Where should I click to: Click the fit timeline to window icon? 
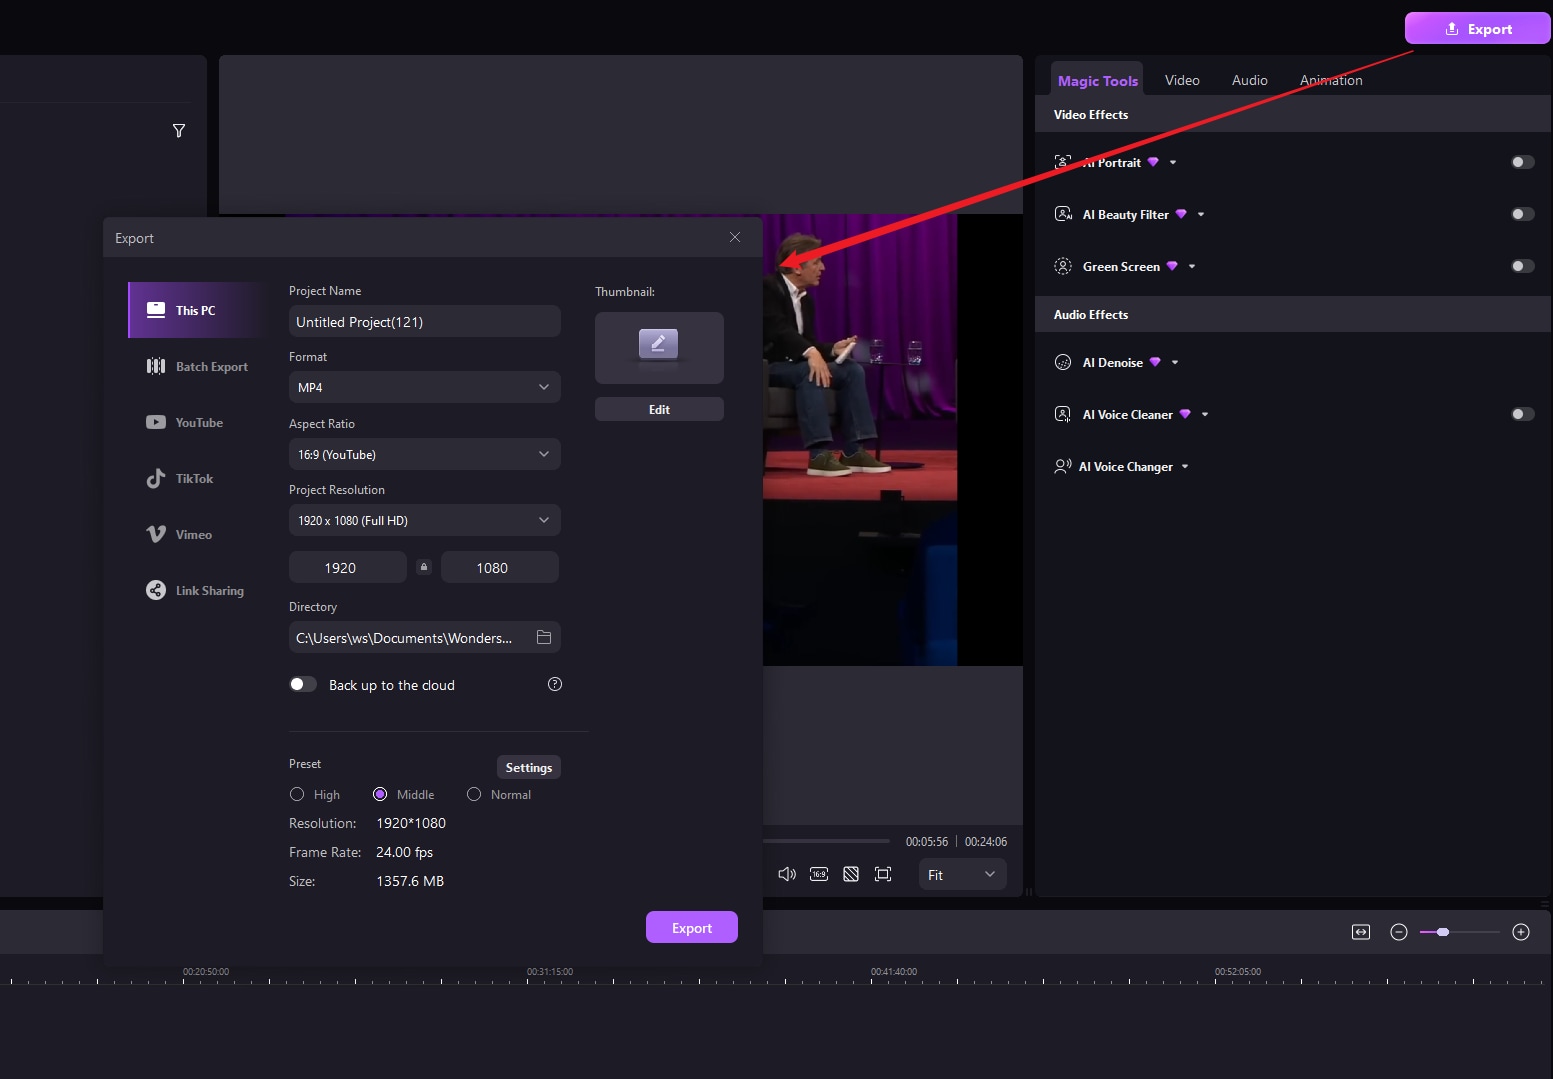click(x=1361, y=932)
